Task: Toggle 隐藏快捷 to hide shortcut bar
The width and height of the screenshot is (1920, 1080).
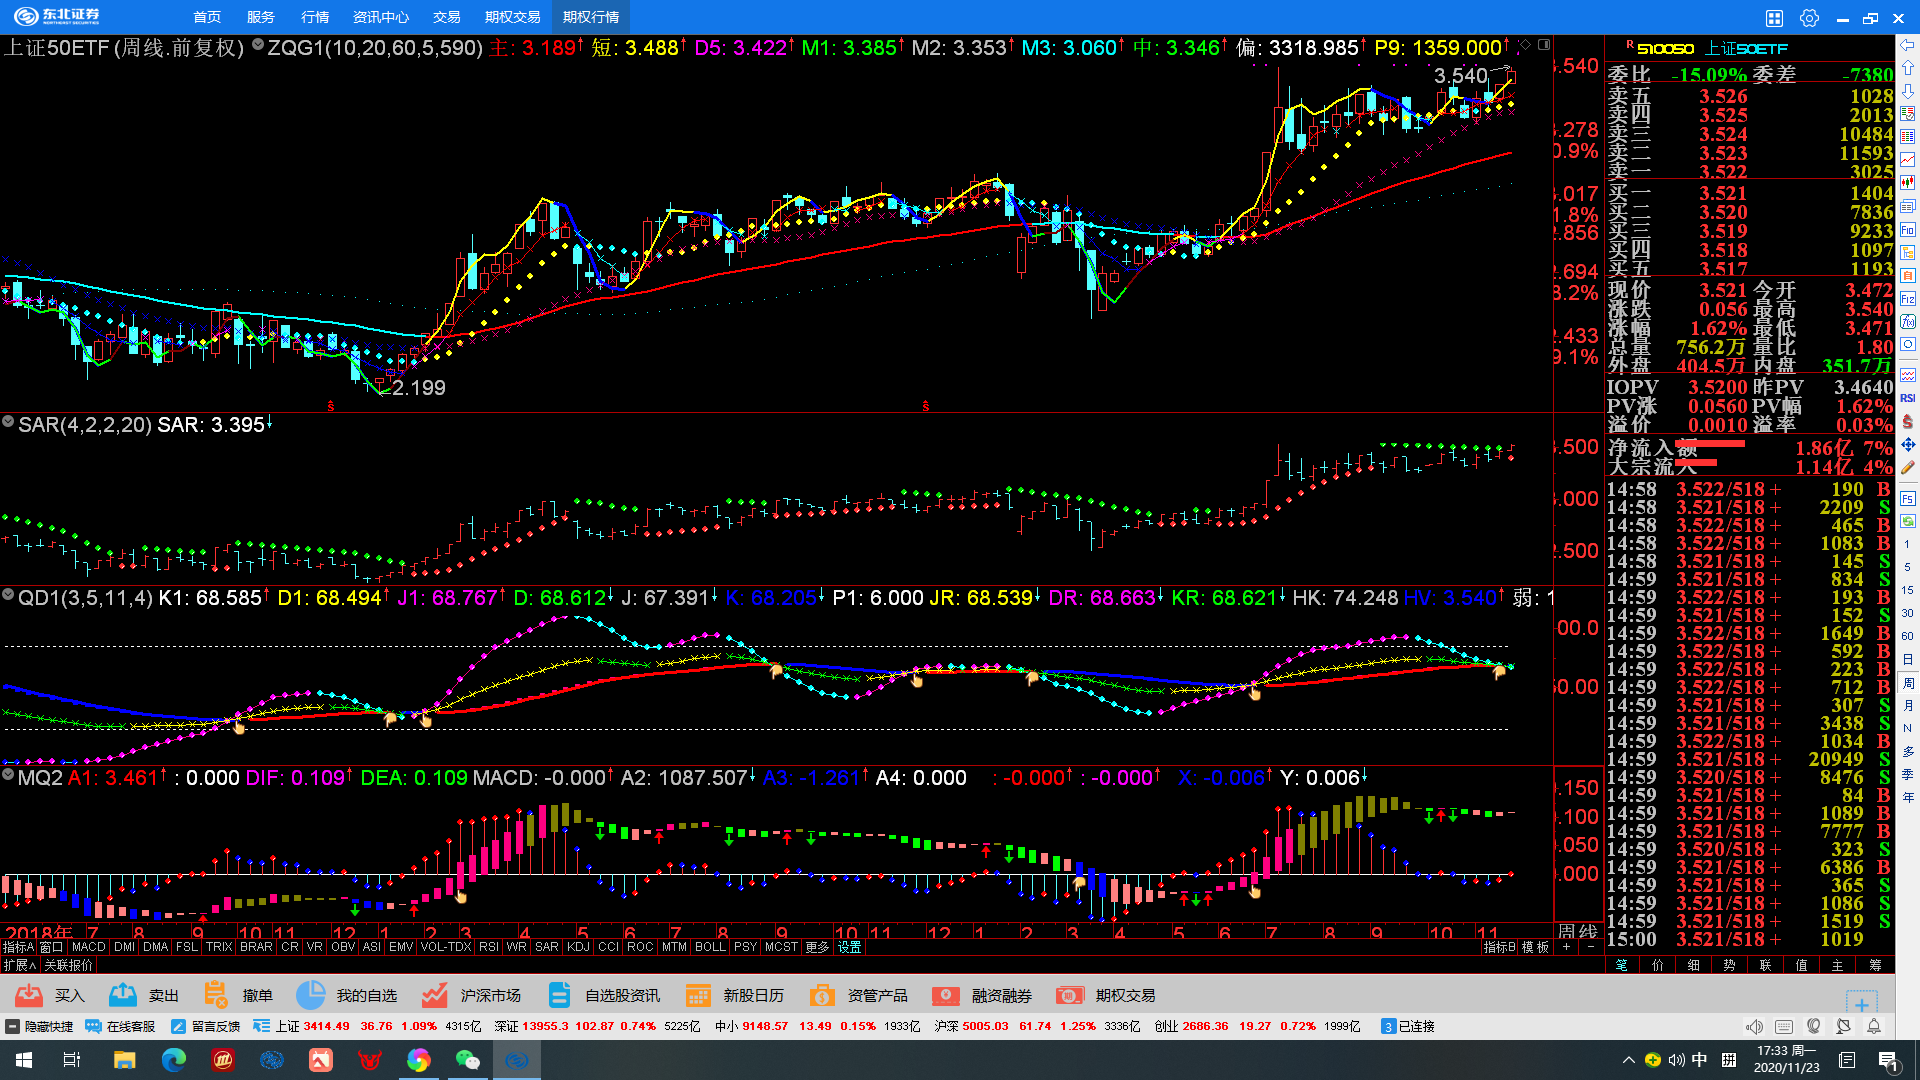Action: (40, 1026)
